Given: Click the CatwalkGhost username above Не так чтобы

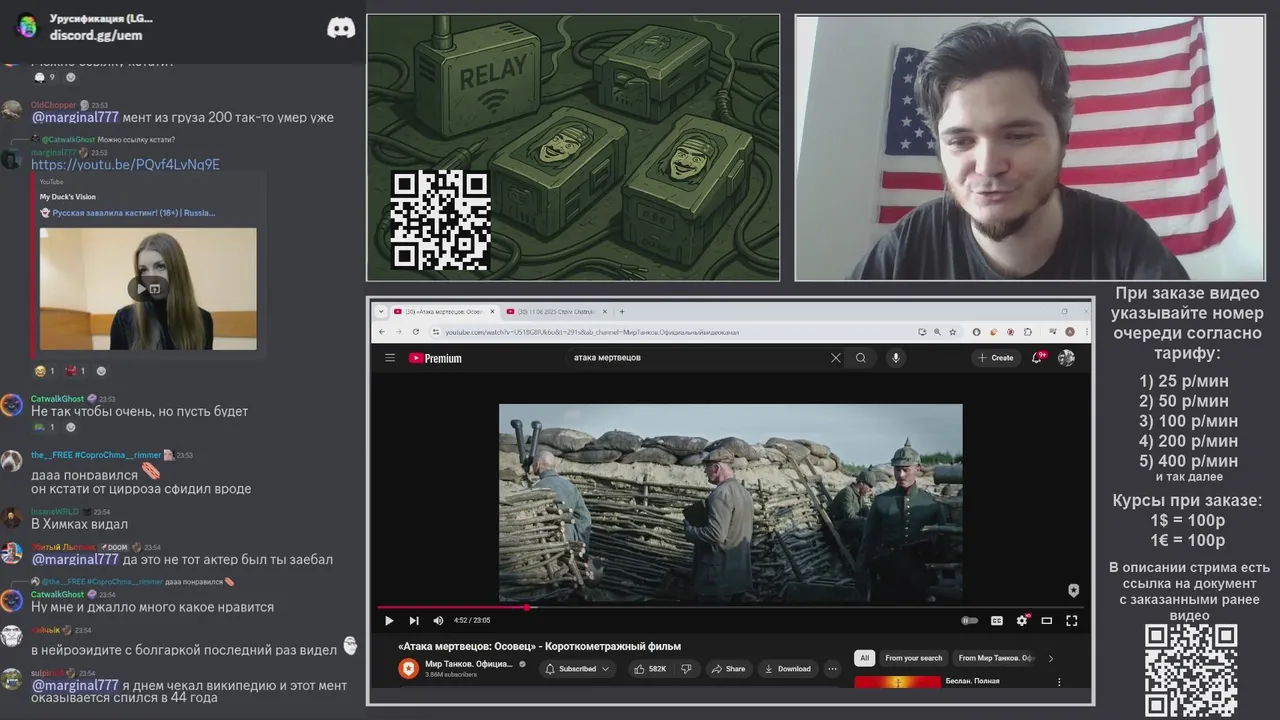Looking at the screenshot, I should point(58,399).
